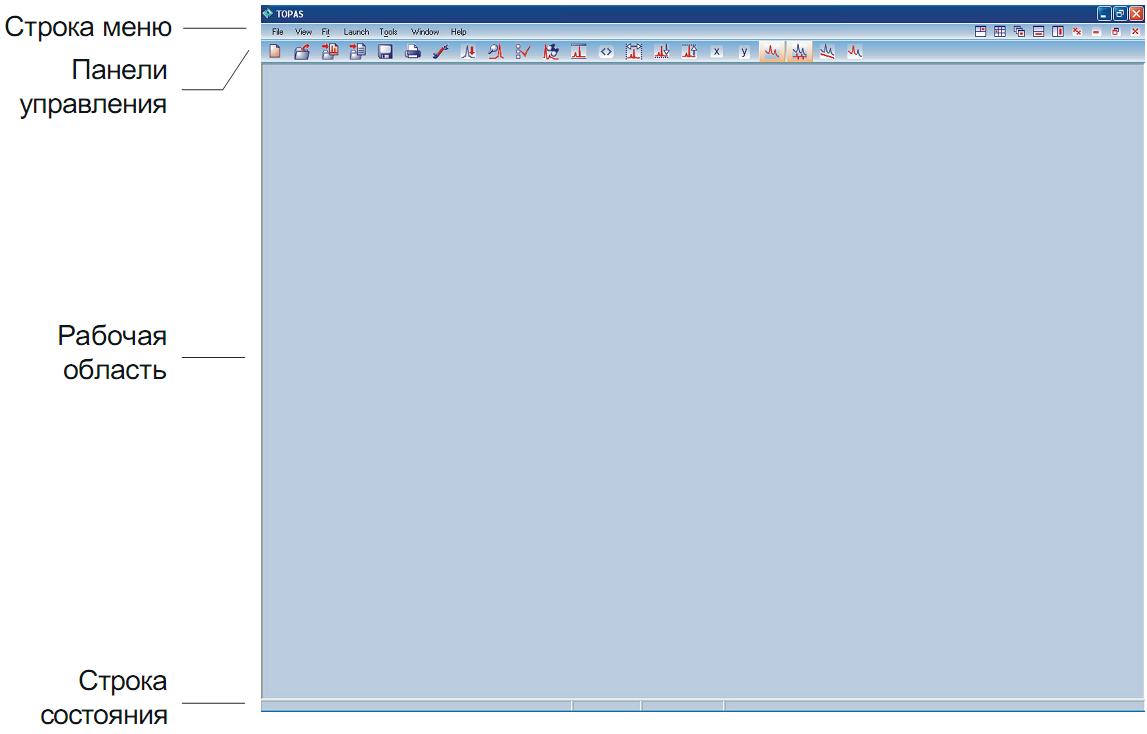
Task: Click the peak with down-arrow icon
Action: point(468,51)
